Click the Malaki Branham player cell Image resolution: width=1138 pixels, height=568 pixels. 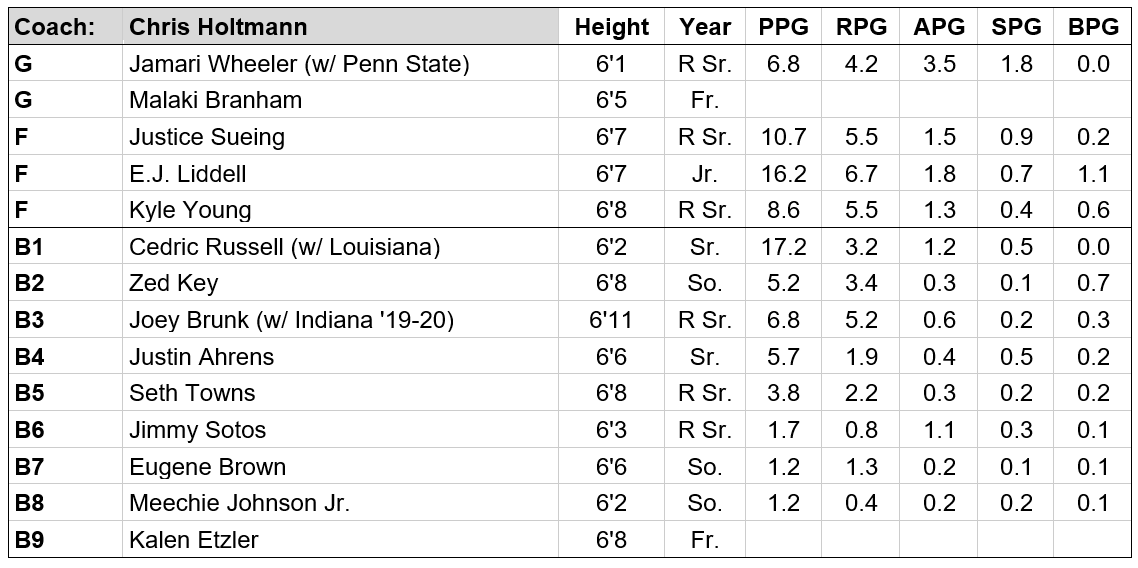click(x=340, y=99)
